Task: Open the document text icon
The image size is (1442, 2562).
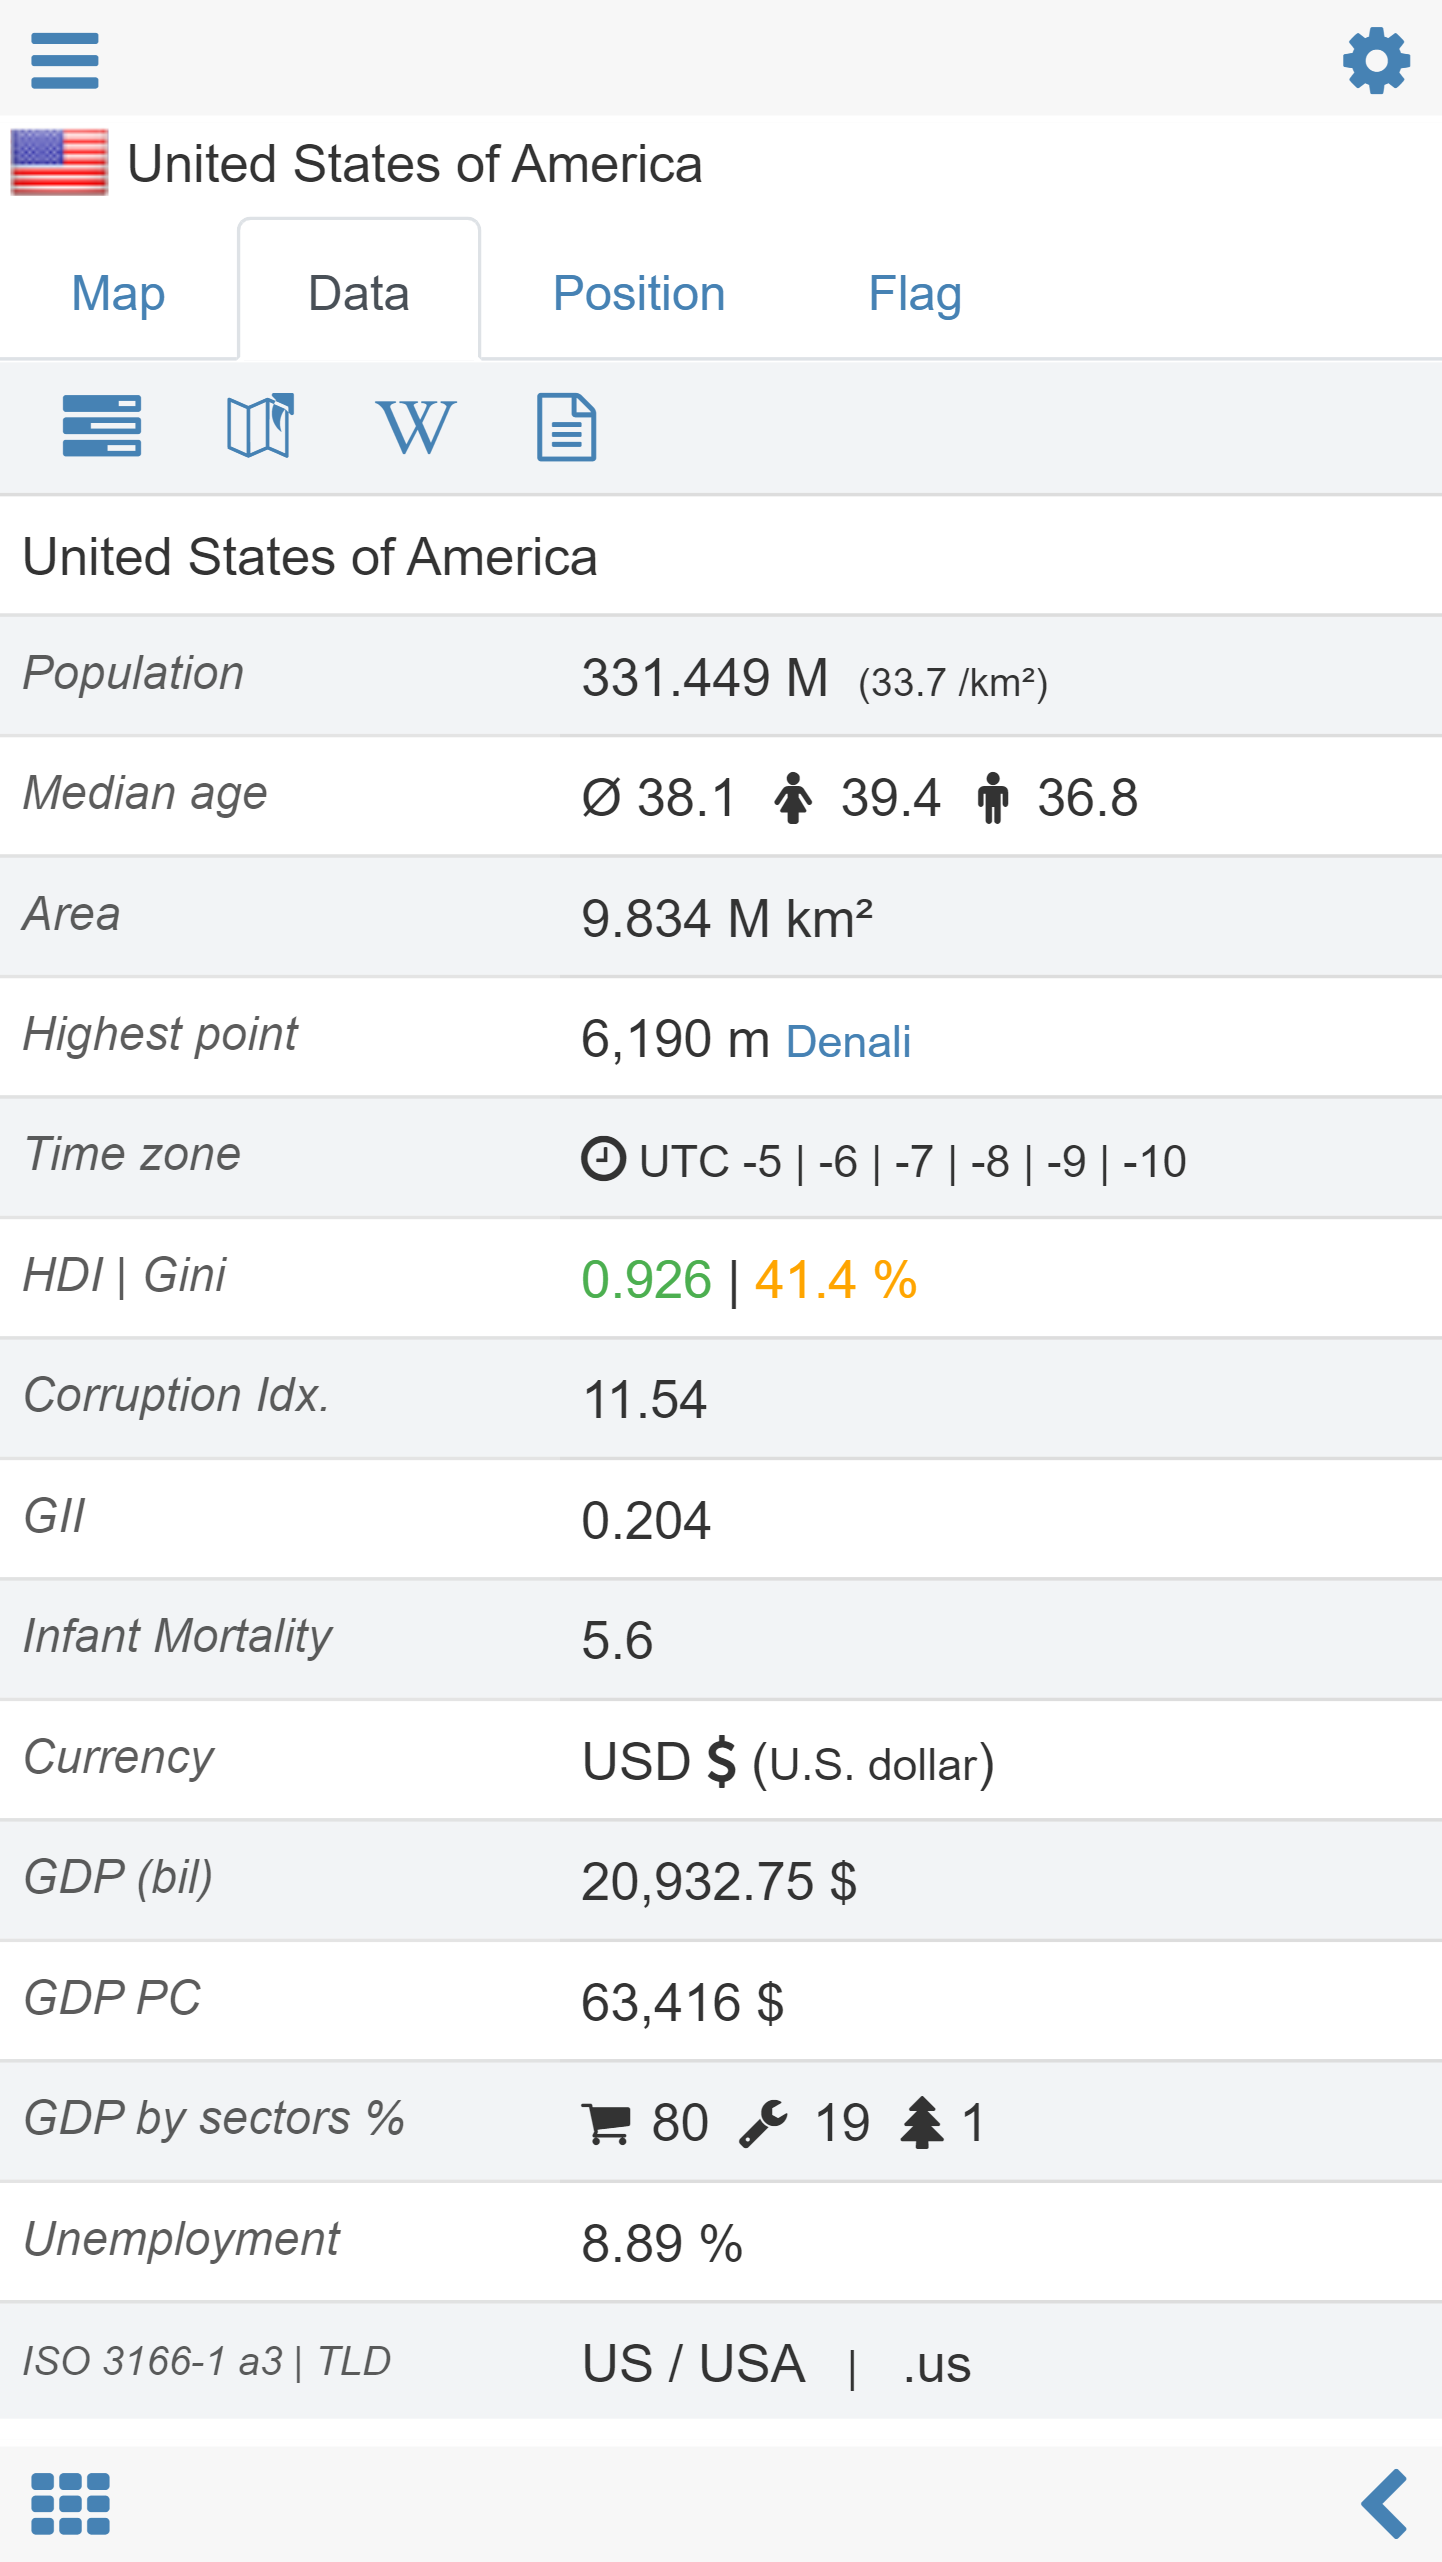Action: click(566, 427)
